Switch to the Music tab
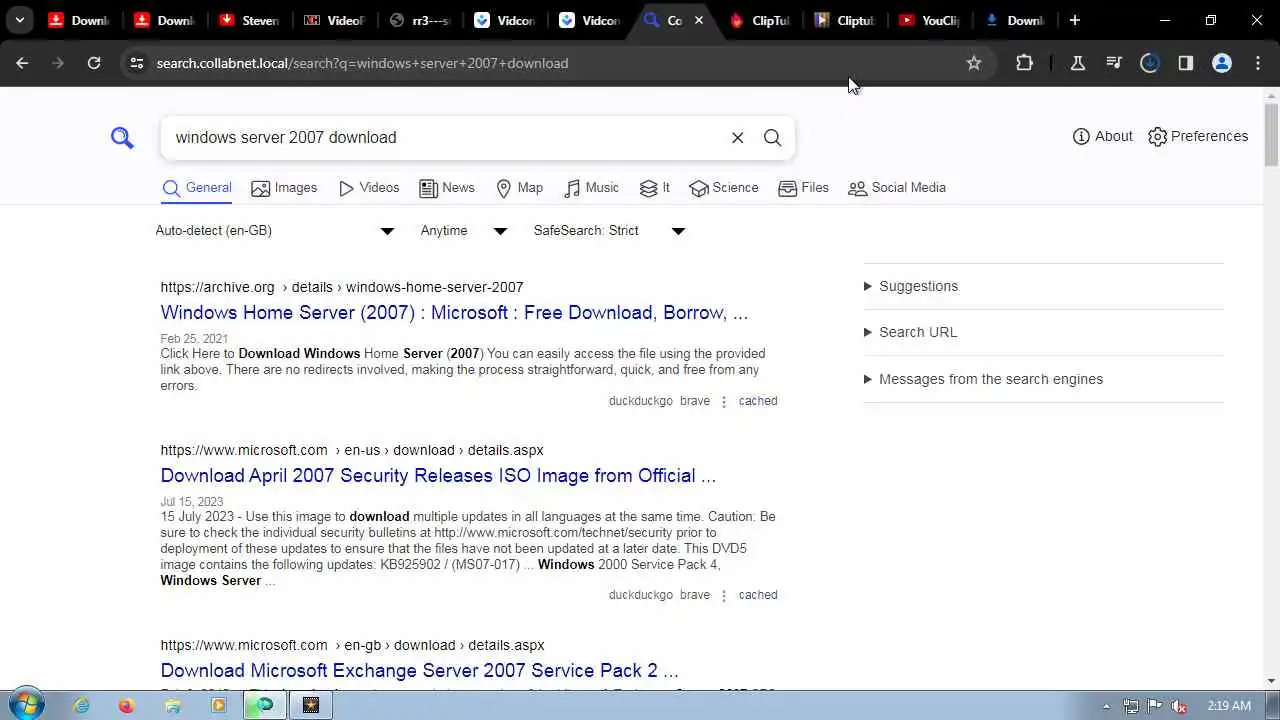Screen dimensions: 1280x720 pyautogui.click(x=591, y=188)
